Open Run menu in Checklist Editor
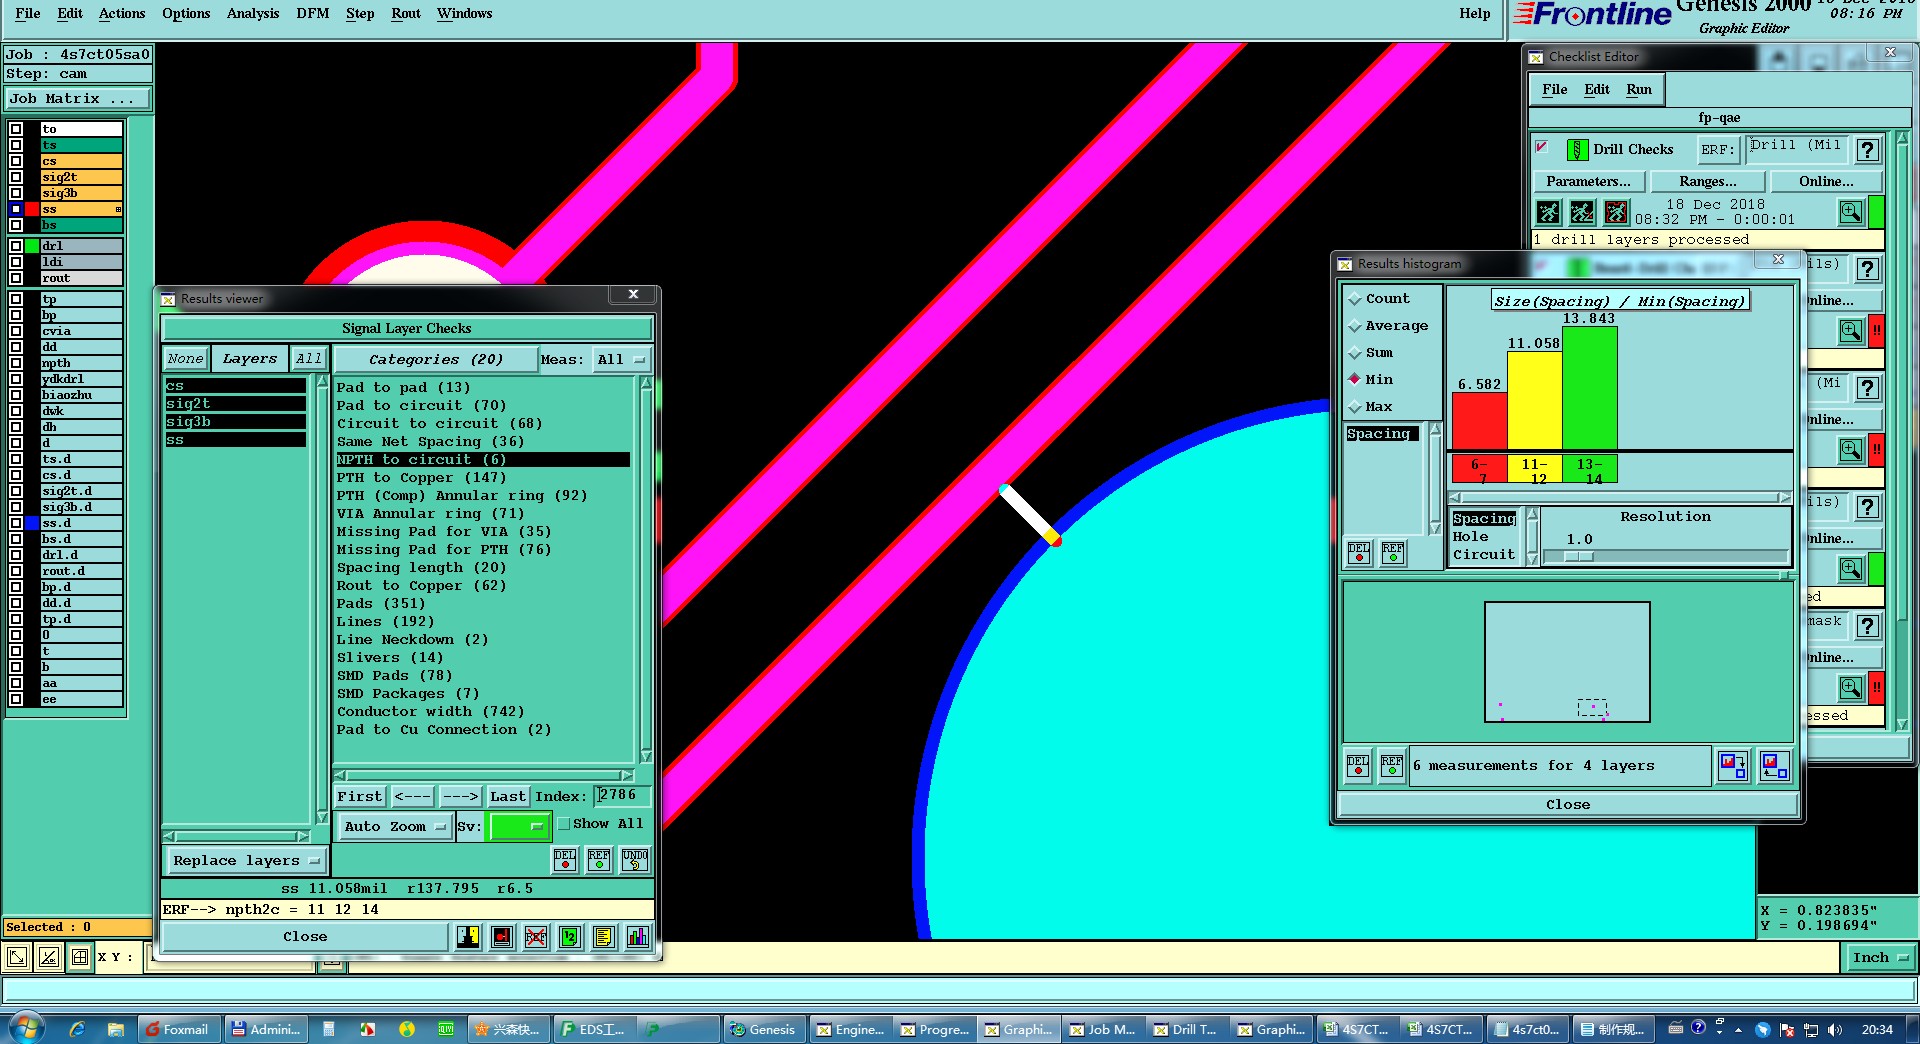The height and width of the screenshot is (1044, 1920). click(x=1639, y=90)
